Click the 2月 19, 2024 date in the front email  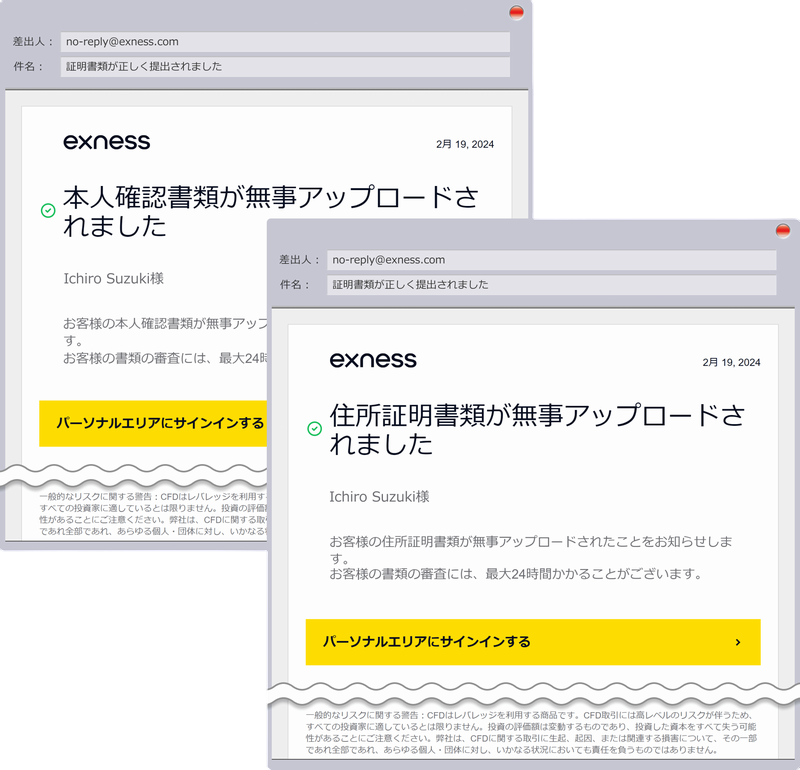click(x=731, y=362)
